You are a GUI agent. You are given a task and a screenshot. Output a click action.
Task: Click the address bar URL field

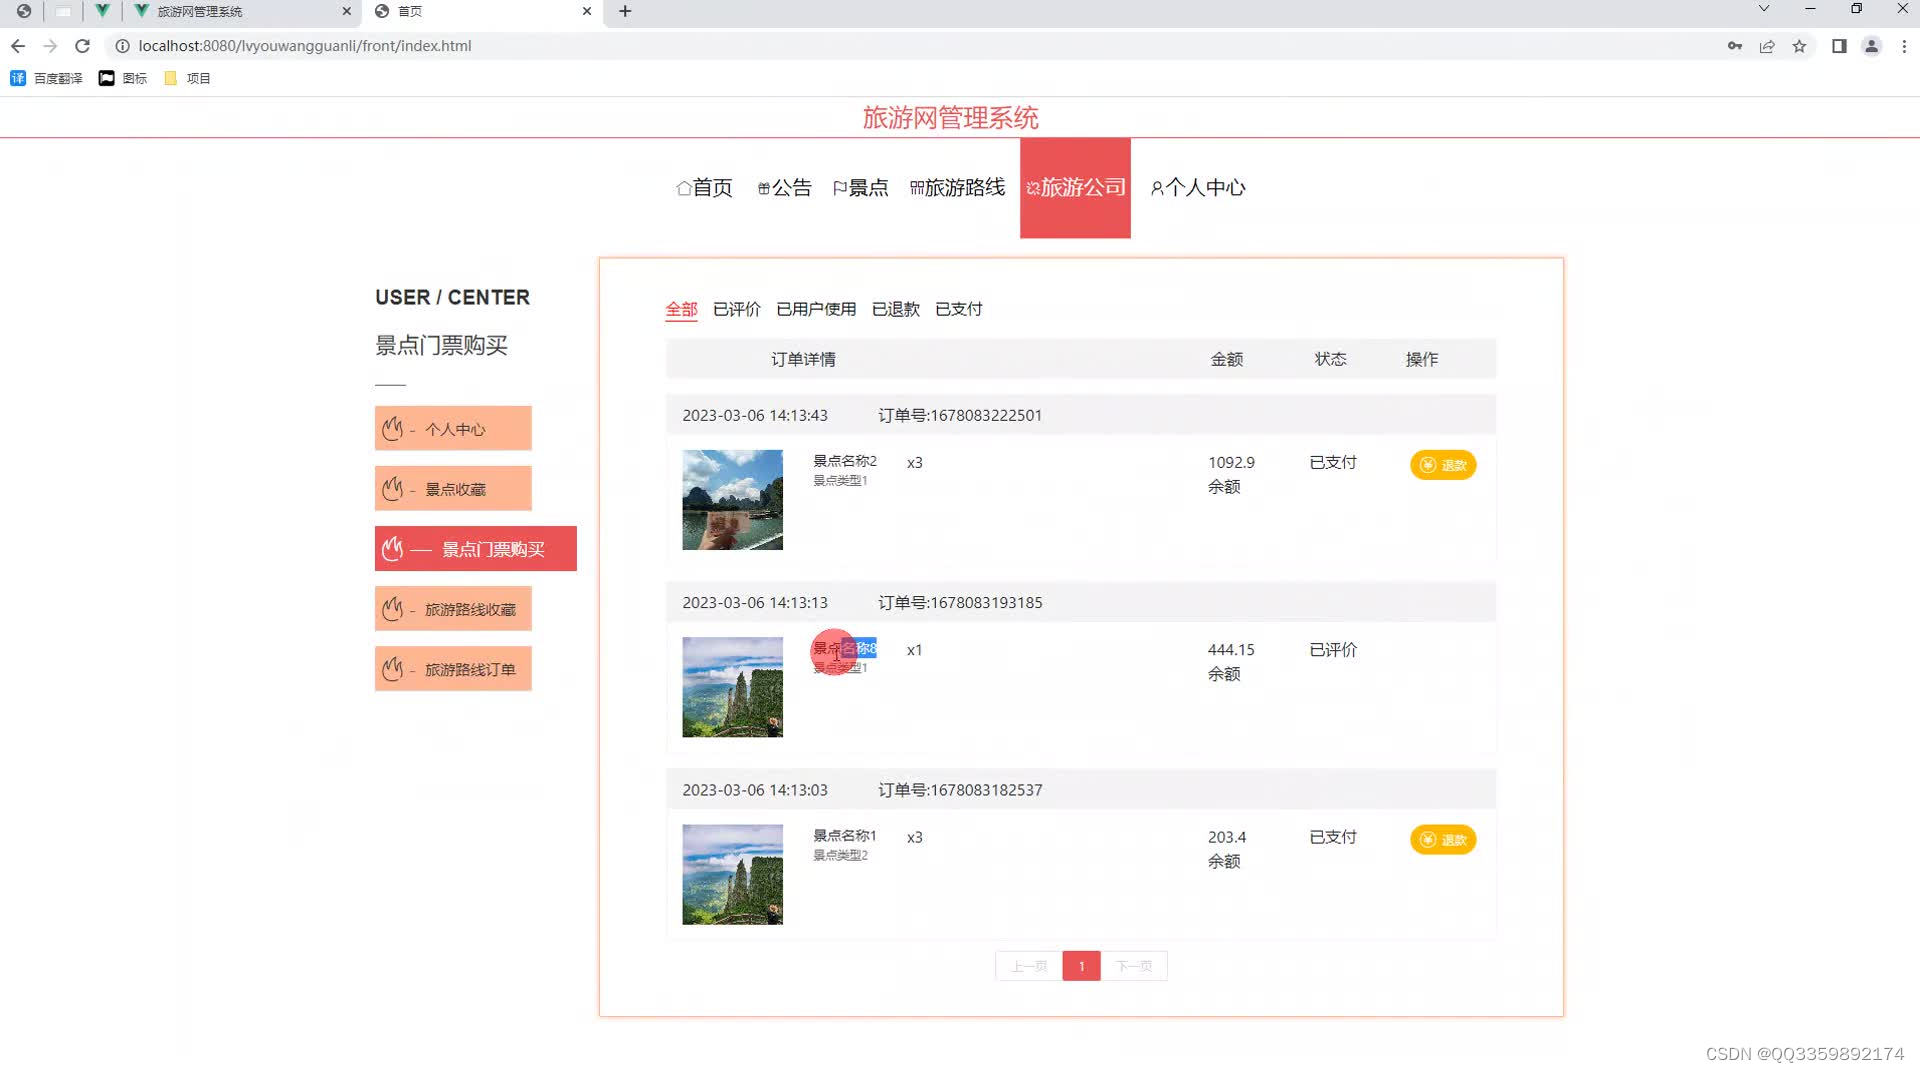(x=900, y=46)
